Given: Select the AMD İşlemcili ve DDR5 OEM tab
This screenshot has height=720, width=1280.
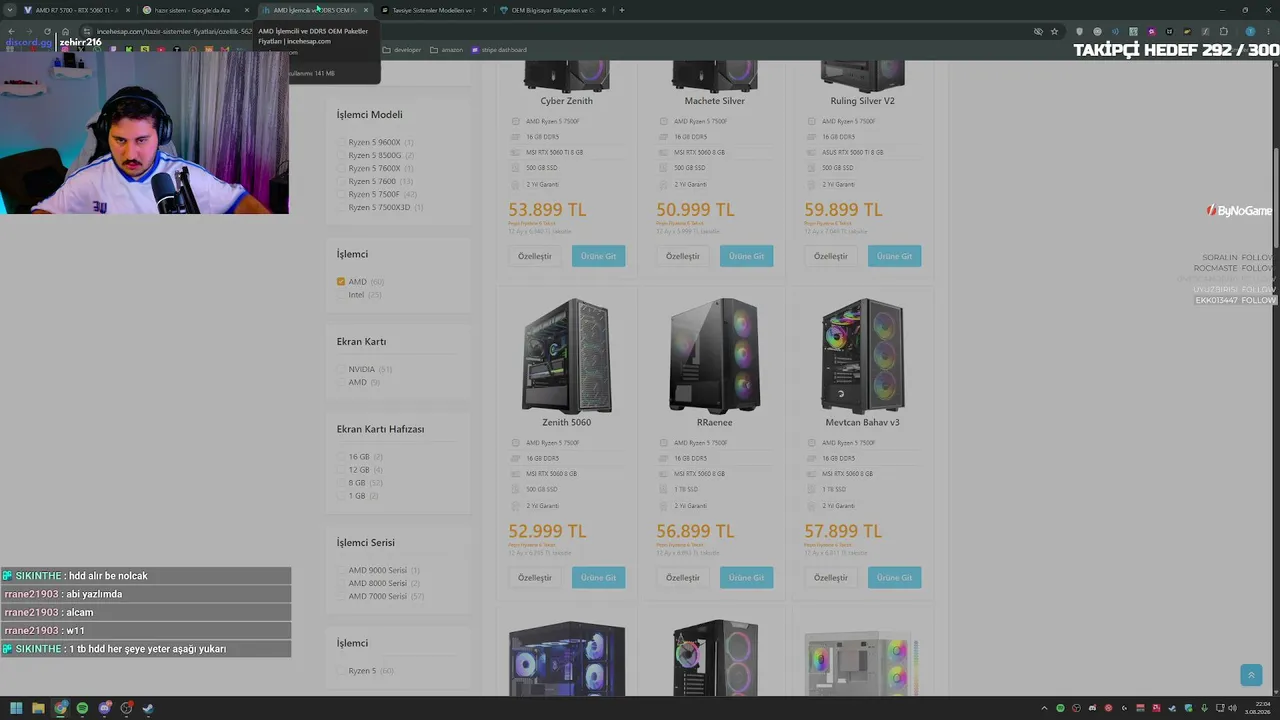Looking at the screenshot, I should [314, 10].
